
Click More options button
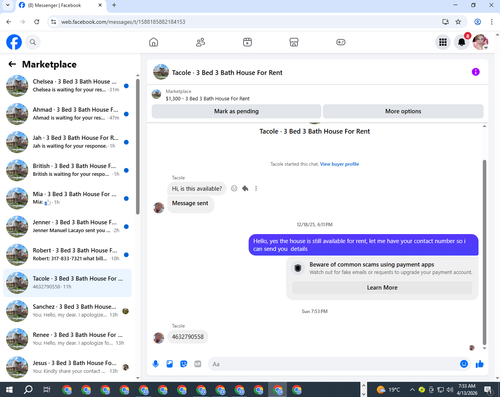click(x=403, y=111)
